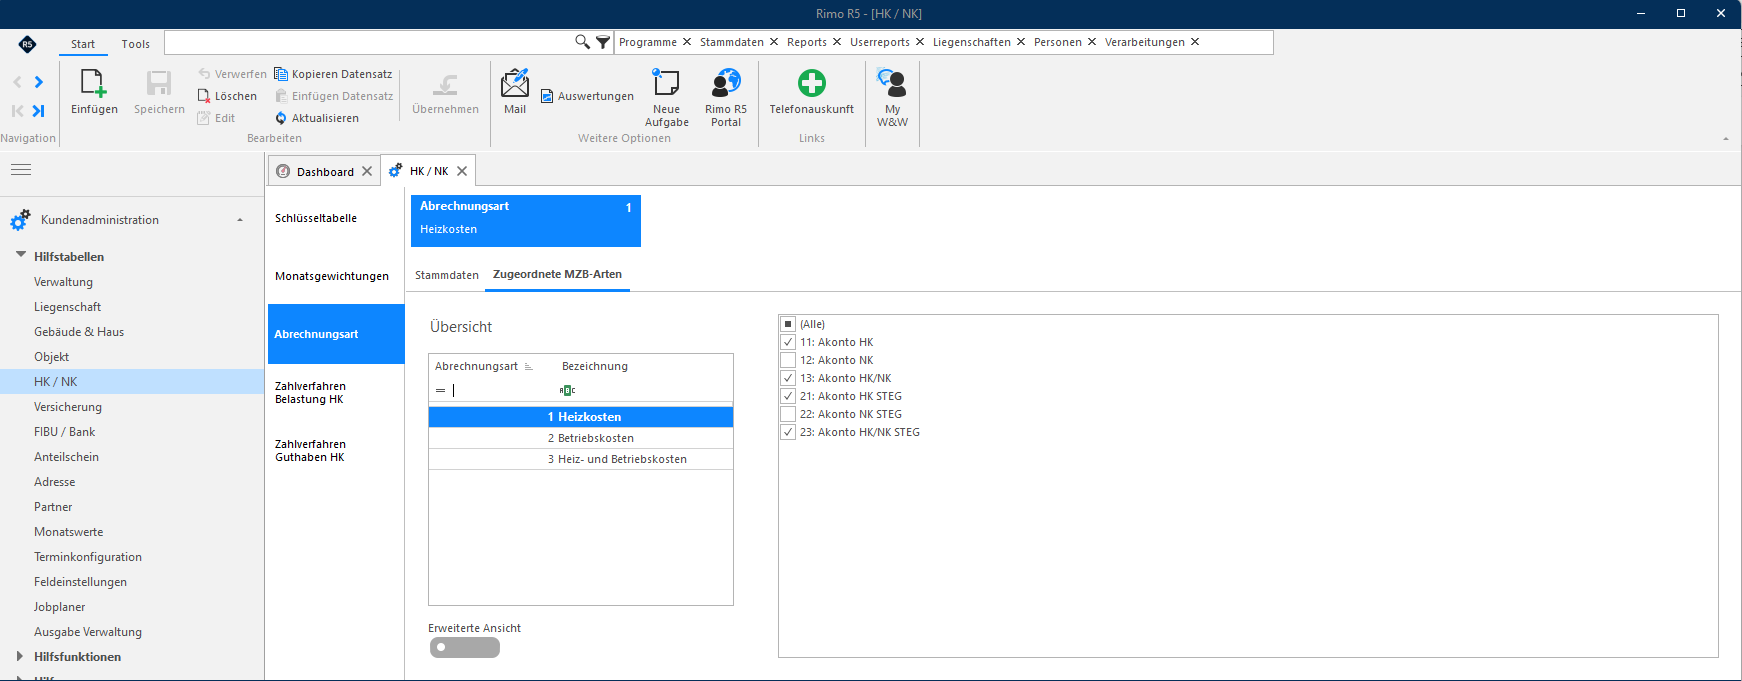Toggle the hamburger navigation menu
Viewport: 1742px width, 681px height.
(21, 170)
